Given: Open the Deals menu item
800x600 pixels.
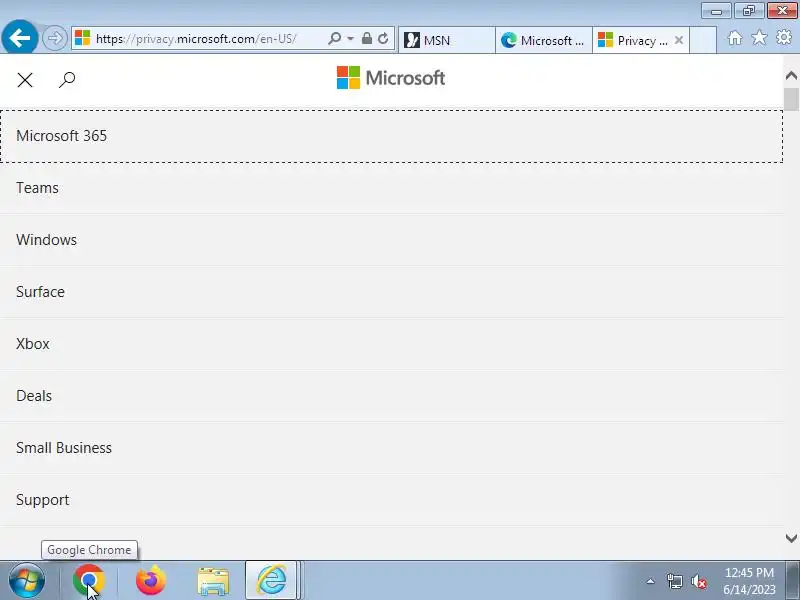Looking at the screenshot, I should (x=391, y=396).
